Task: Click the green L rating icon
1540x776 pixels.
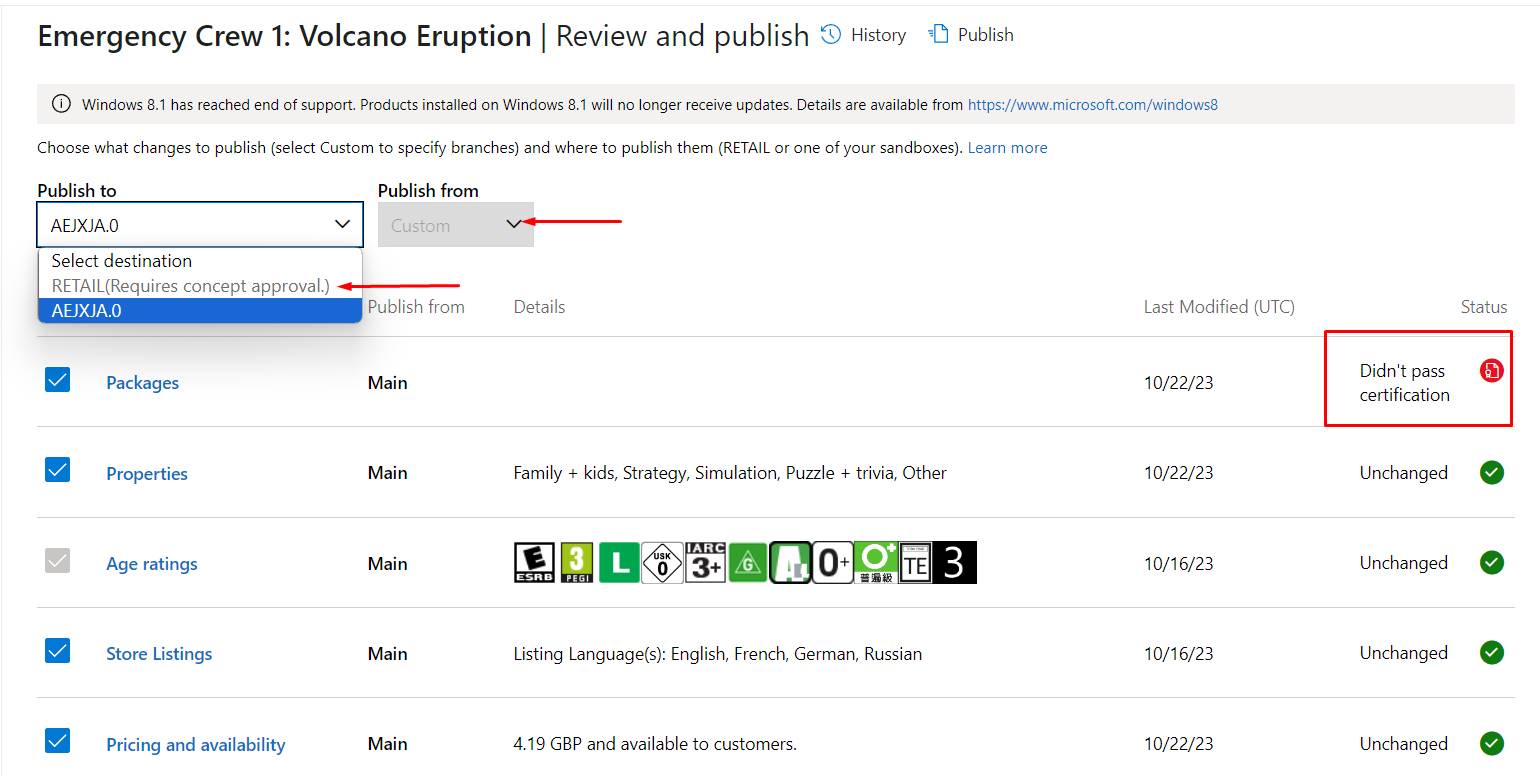Action: (619, 563)
